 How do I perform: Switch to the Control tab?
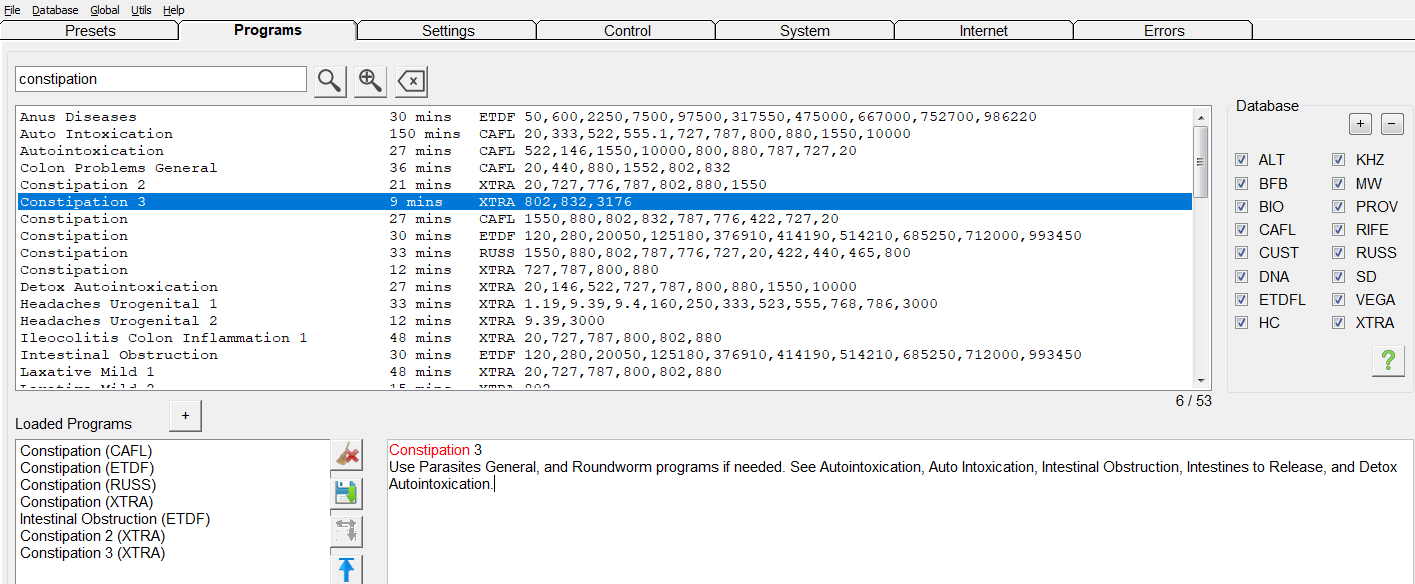(x=627, y=31)
